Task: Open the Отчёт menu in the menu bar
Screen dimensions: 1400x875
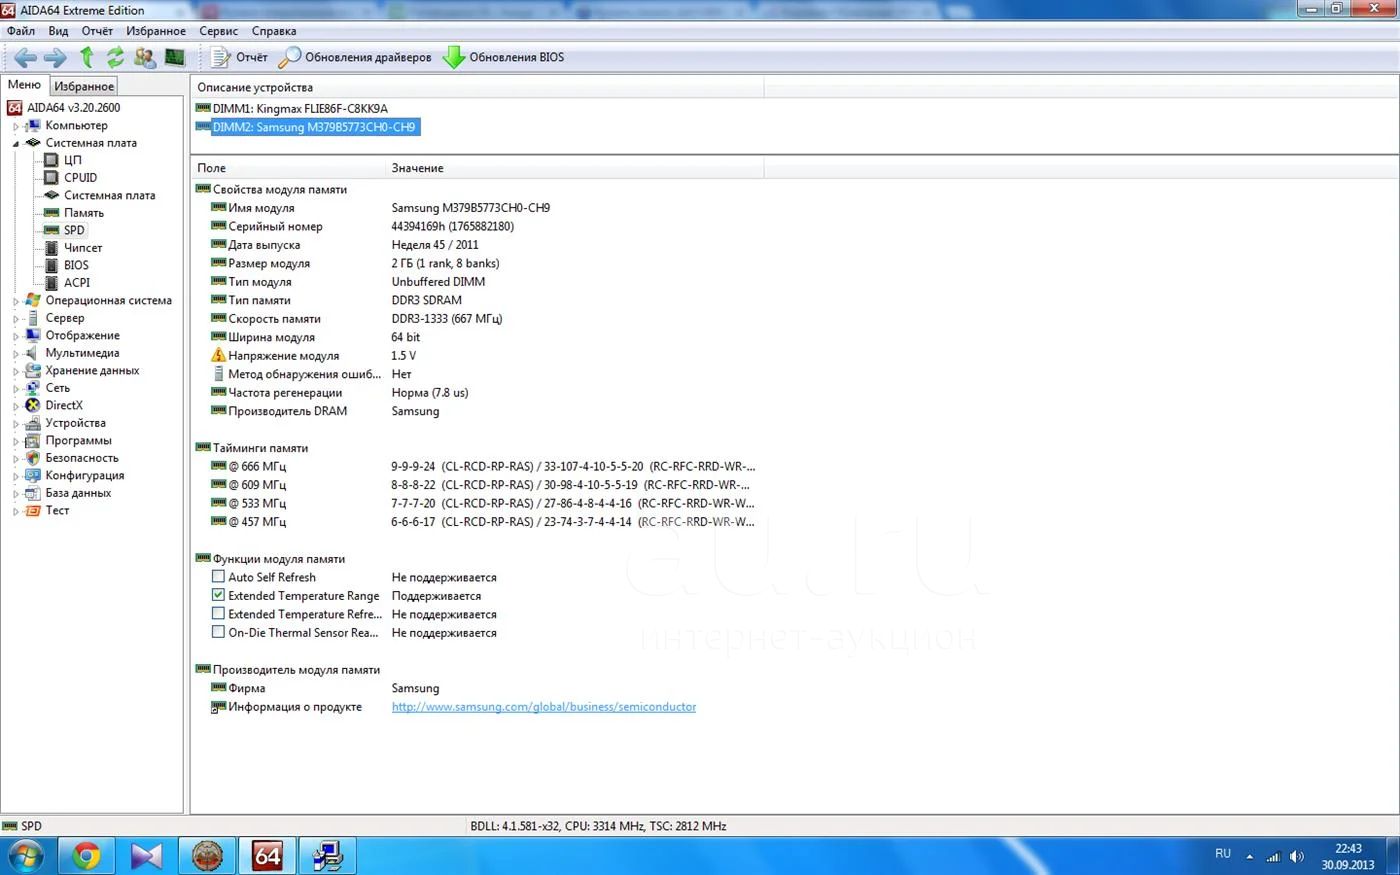Action: [97, 31]
